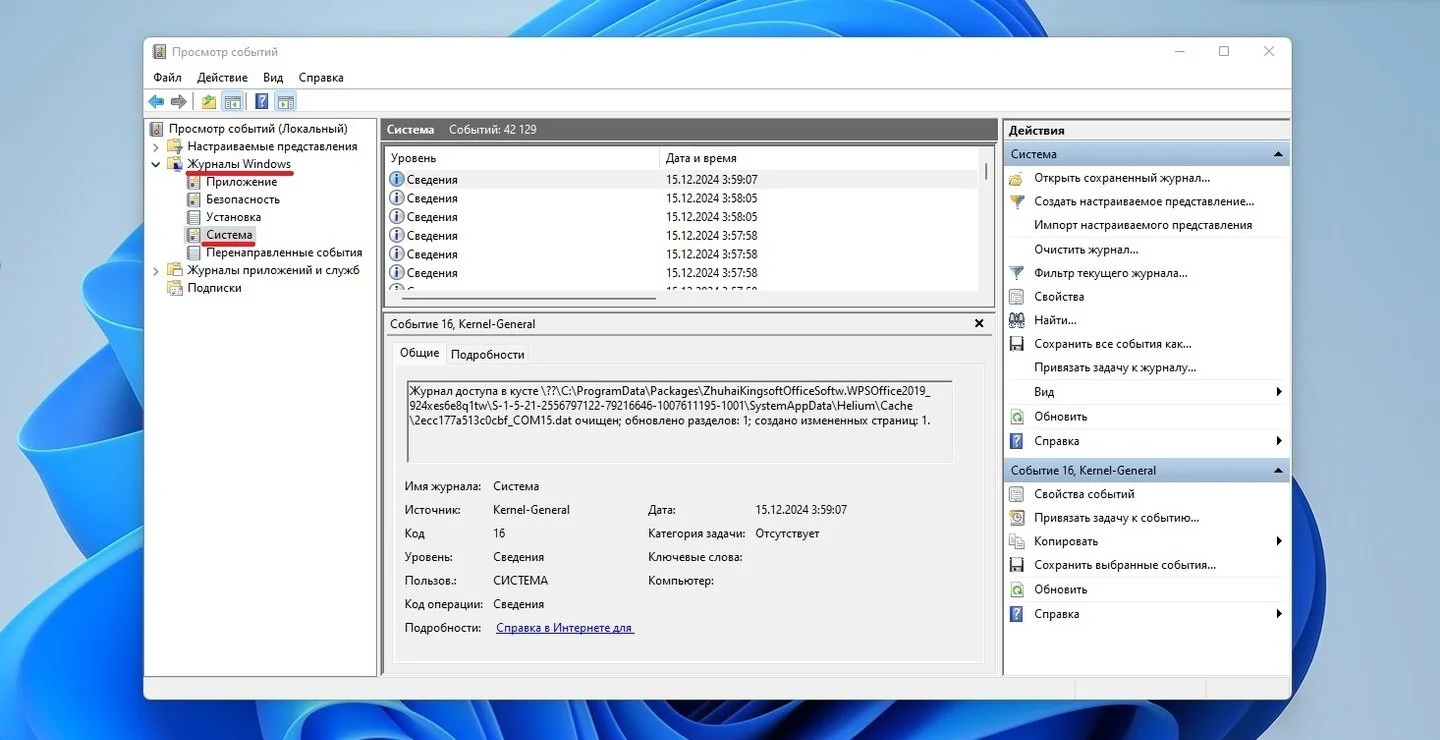This screenshot has width=1440, height=740.
Task: Click Очистить журнал action
Action: (1086, 249)
